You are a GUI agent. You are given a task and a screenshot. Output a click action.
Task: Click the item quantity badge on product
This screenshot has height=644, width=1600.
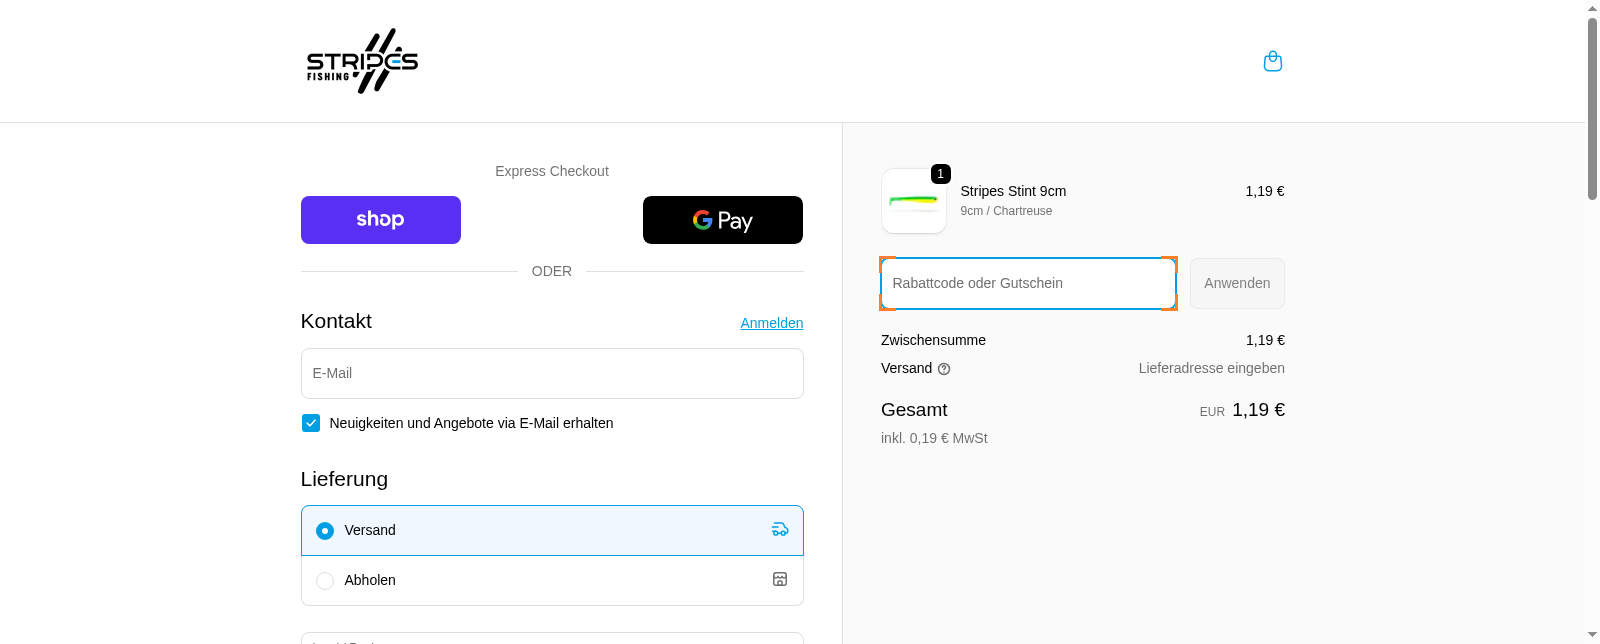click(940, 174)
